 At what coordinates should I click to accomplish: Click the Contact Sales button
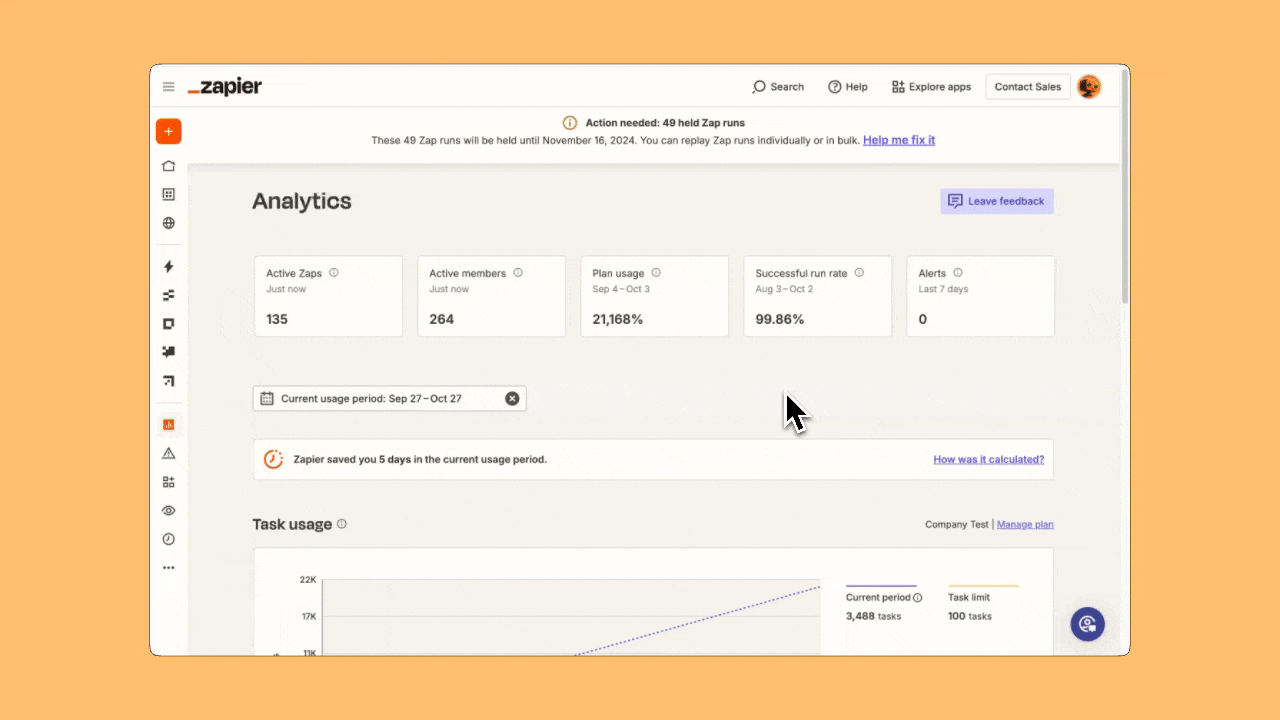point(1028,87)
